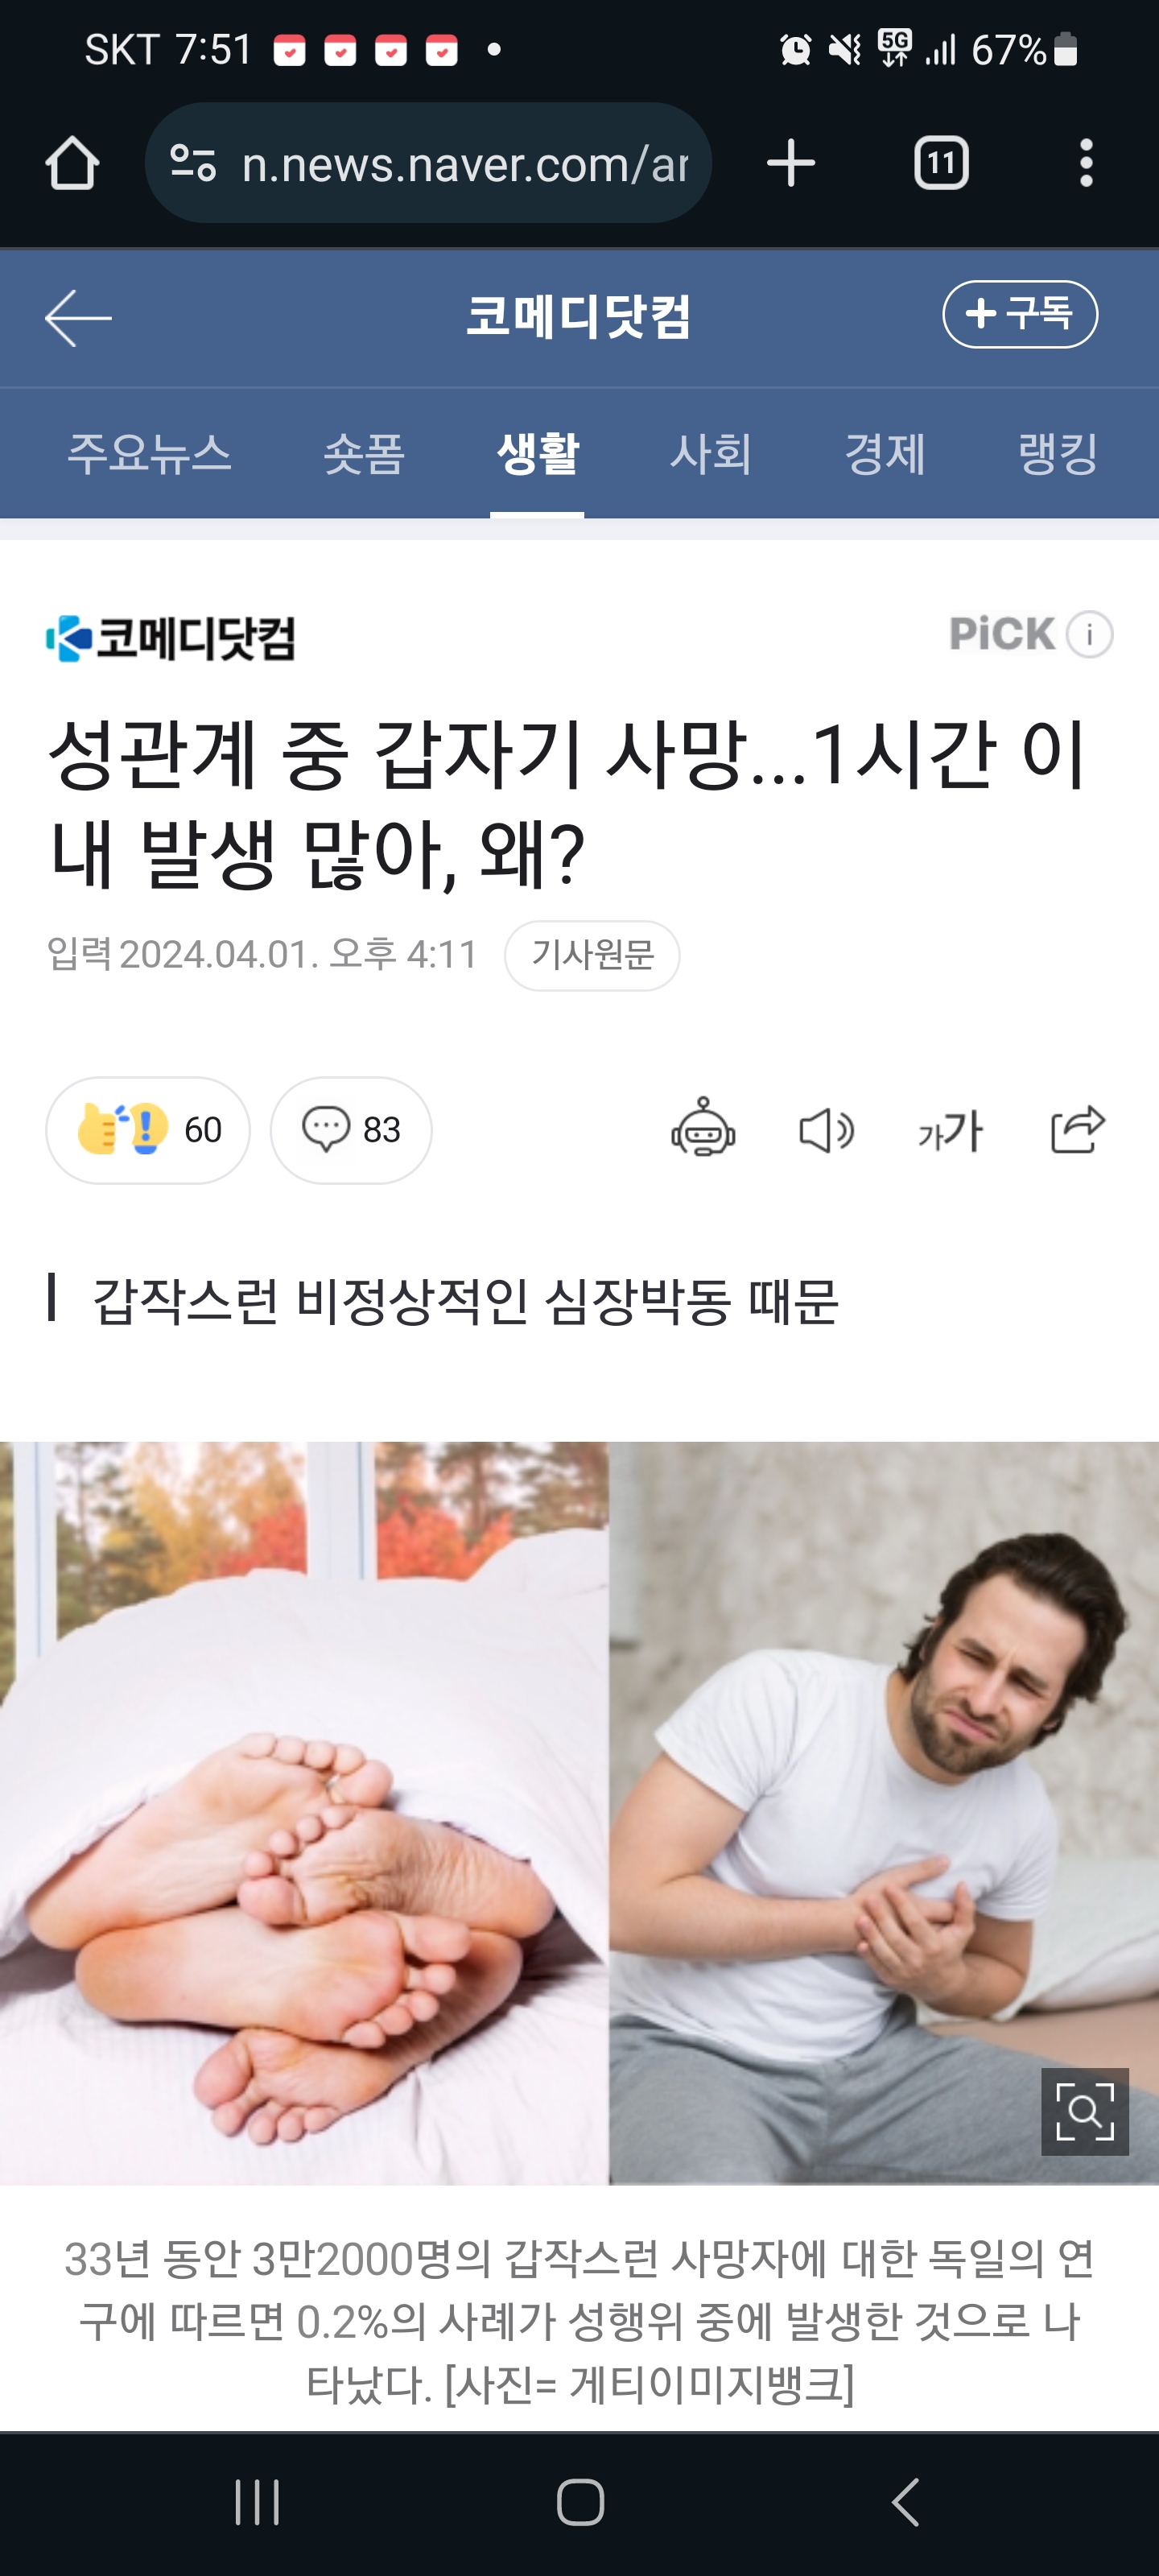The width and height of the screenshot is (1159, 2576).
Task: Open the browser three-dot menu
Action: point(1086,163)
